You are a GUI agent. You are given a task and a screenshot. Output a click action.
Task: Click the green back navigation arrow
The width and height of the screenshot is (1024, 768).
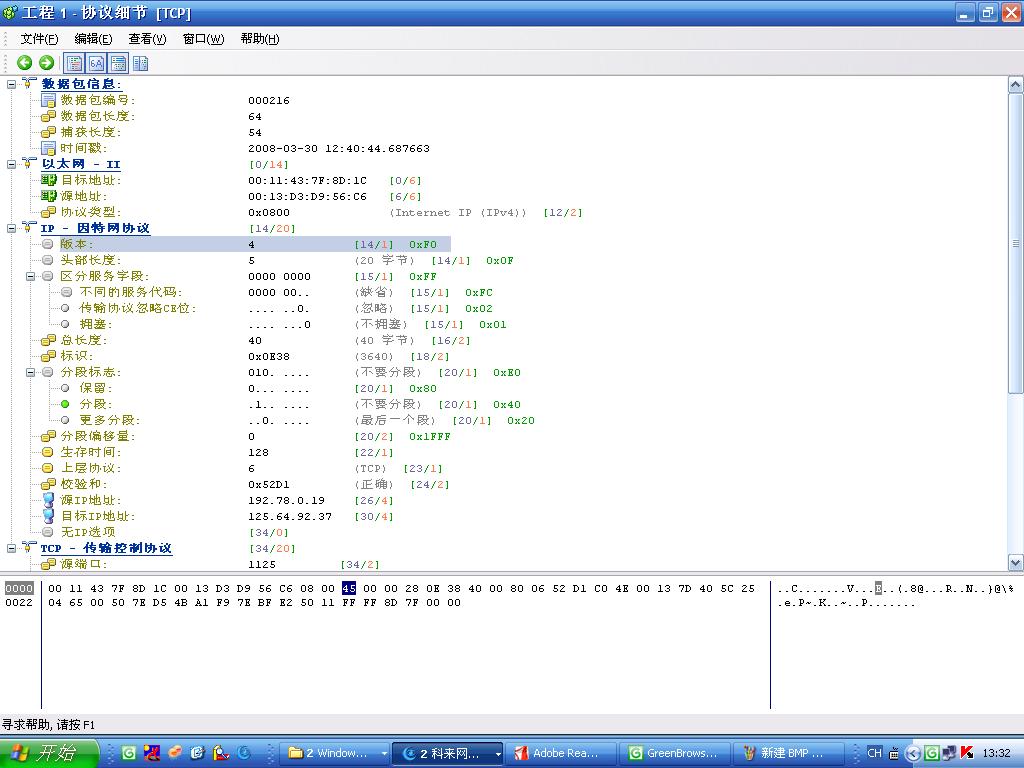(23, 62)
